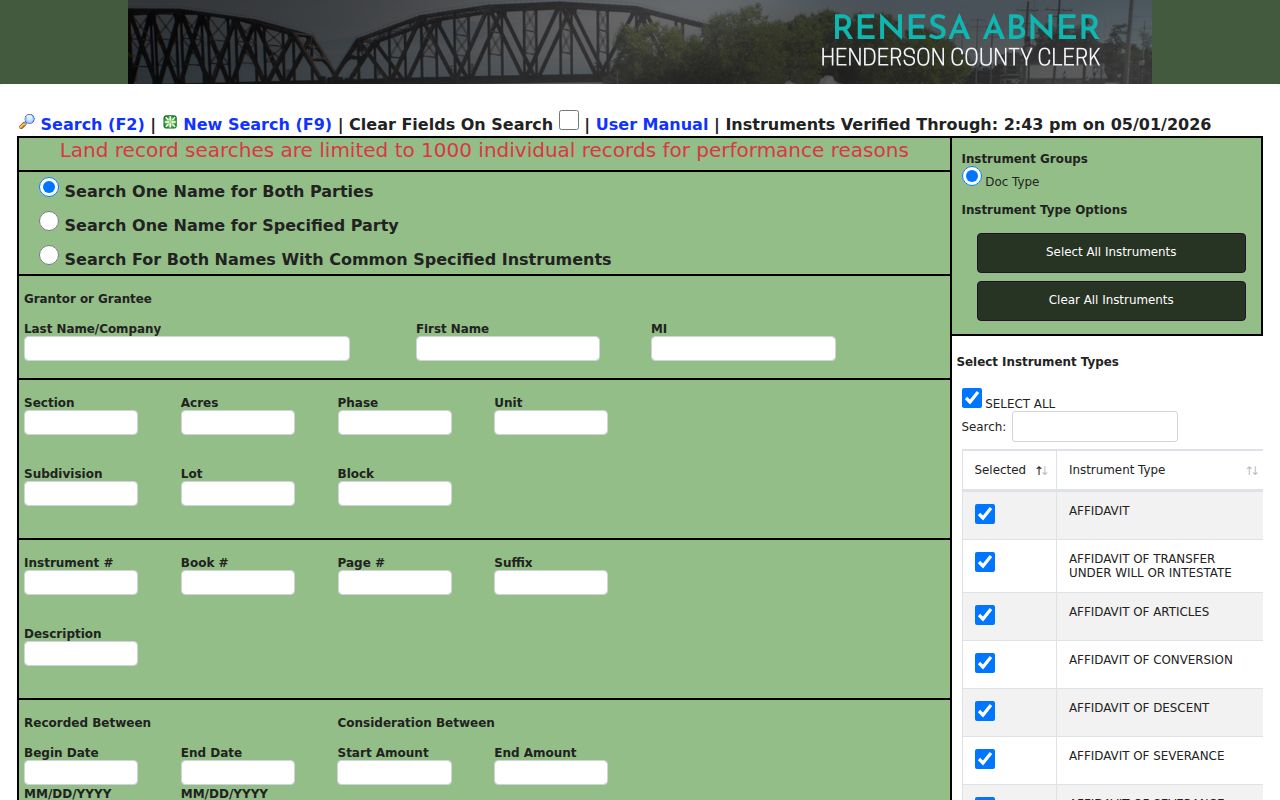
Task: Select the Doc Type instrument group radio
Action: click(972, 176)
